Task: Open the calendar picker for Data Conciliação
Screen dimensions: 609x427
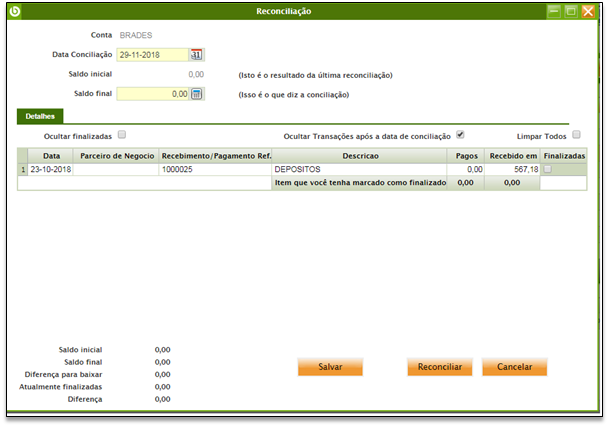Action: click(x=197, y=55)
